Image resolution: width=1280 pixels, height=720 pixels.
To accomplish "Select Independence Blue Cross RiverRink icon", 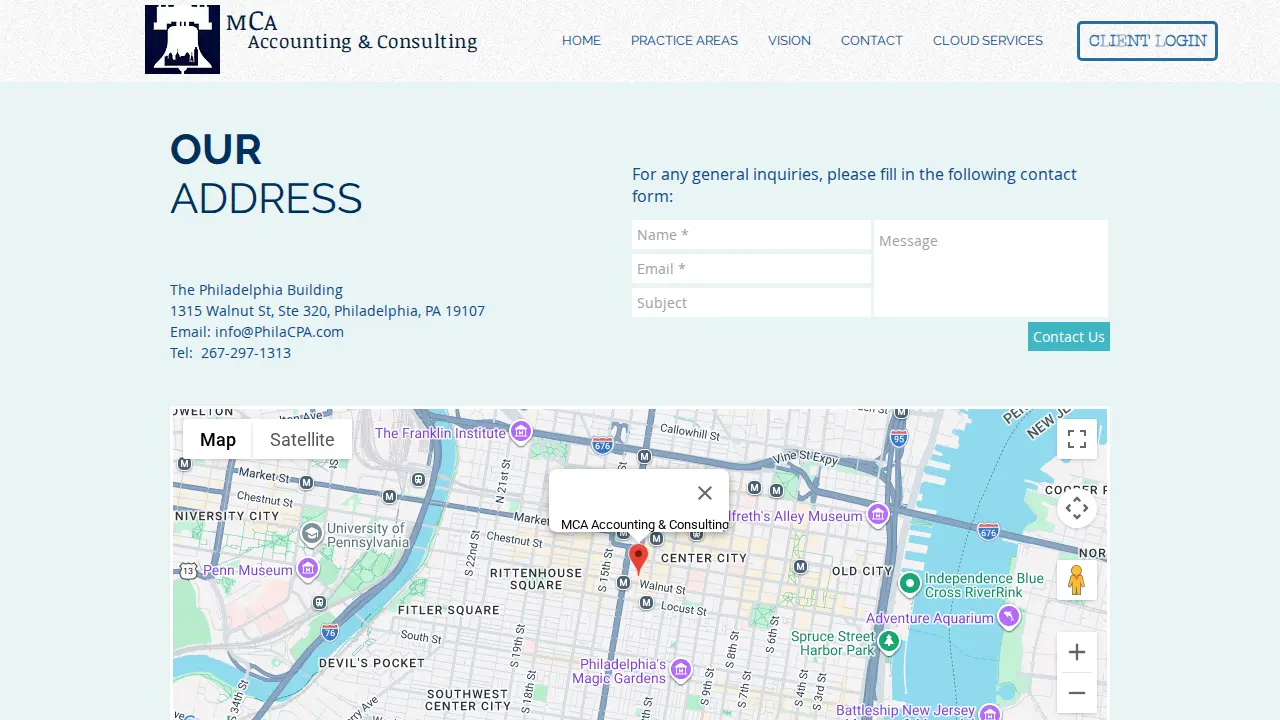I will pos(910,582).
